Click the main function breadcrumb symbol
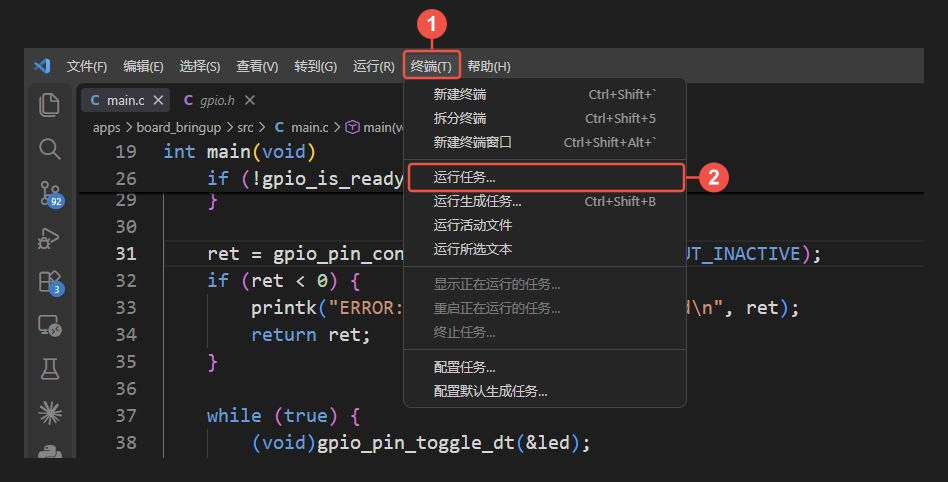Screen dimensions: 948x482 (375, 128)
